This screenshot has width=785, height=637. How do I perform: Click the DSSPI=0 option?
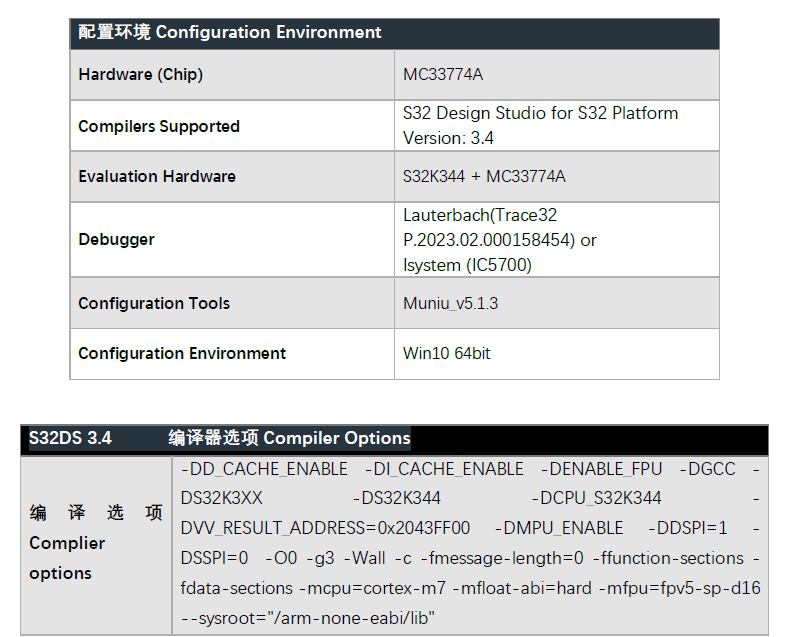click(x=214, y=558)
